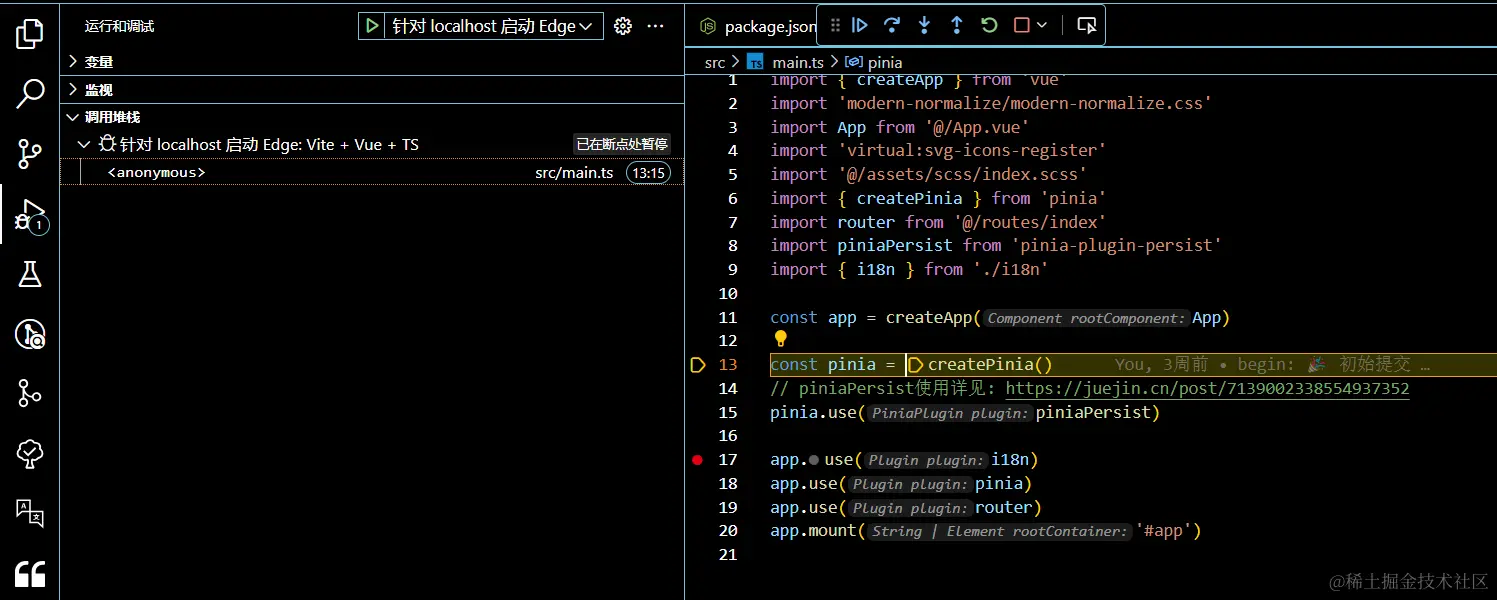This screenshot has height=600, width=1497.
Task: Click '#app' string in app.mount
Action: tap(1163, 531)
